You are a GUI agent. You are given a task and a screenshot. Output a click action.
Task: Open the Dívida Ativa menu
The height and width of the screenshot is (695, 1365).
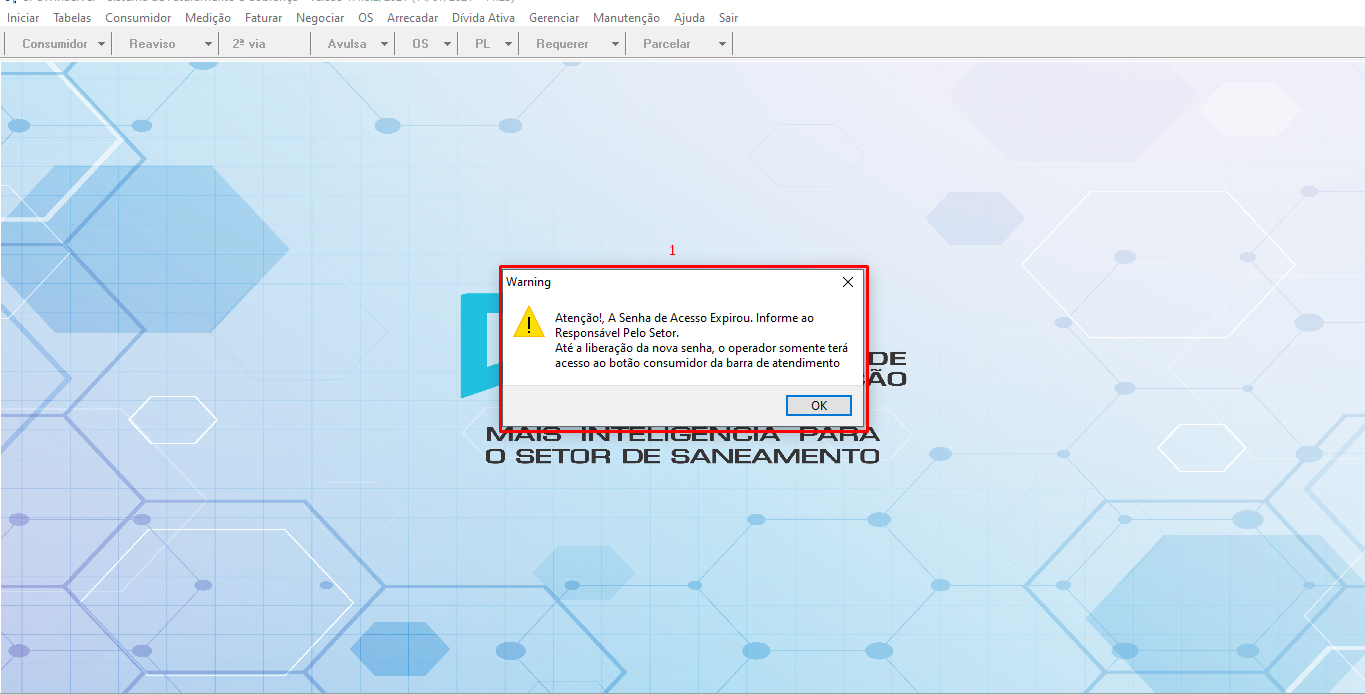point(483,18)
